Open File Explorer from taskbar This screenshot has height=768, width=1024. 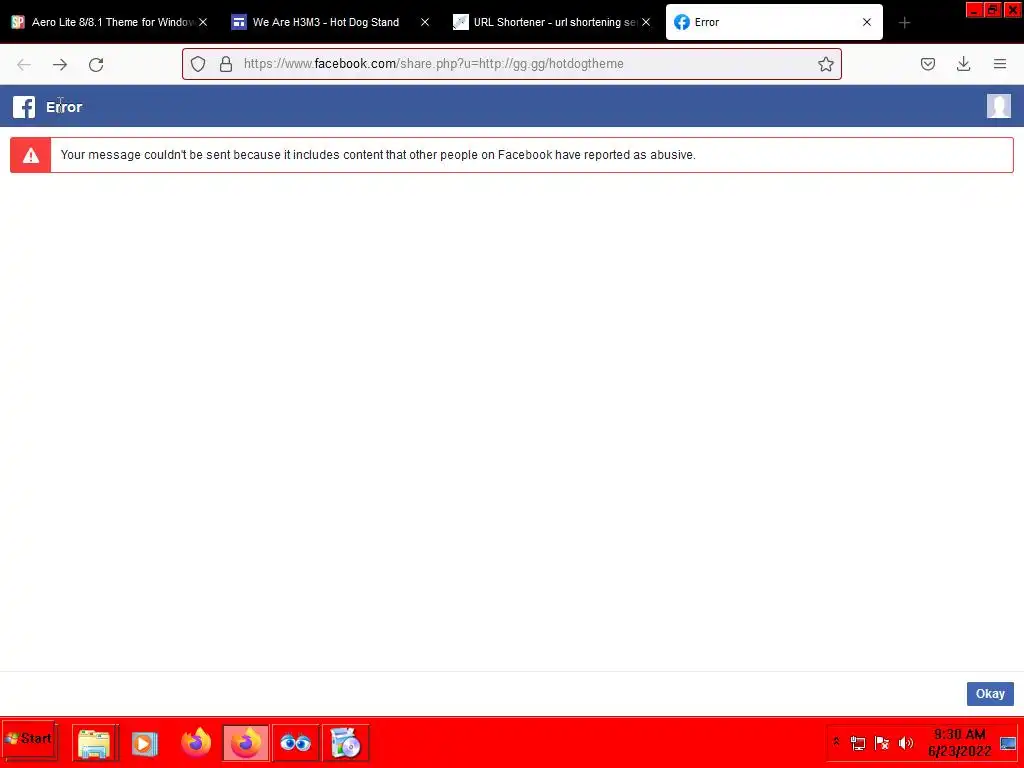(x=95, y=743)
